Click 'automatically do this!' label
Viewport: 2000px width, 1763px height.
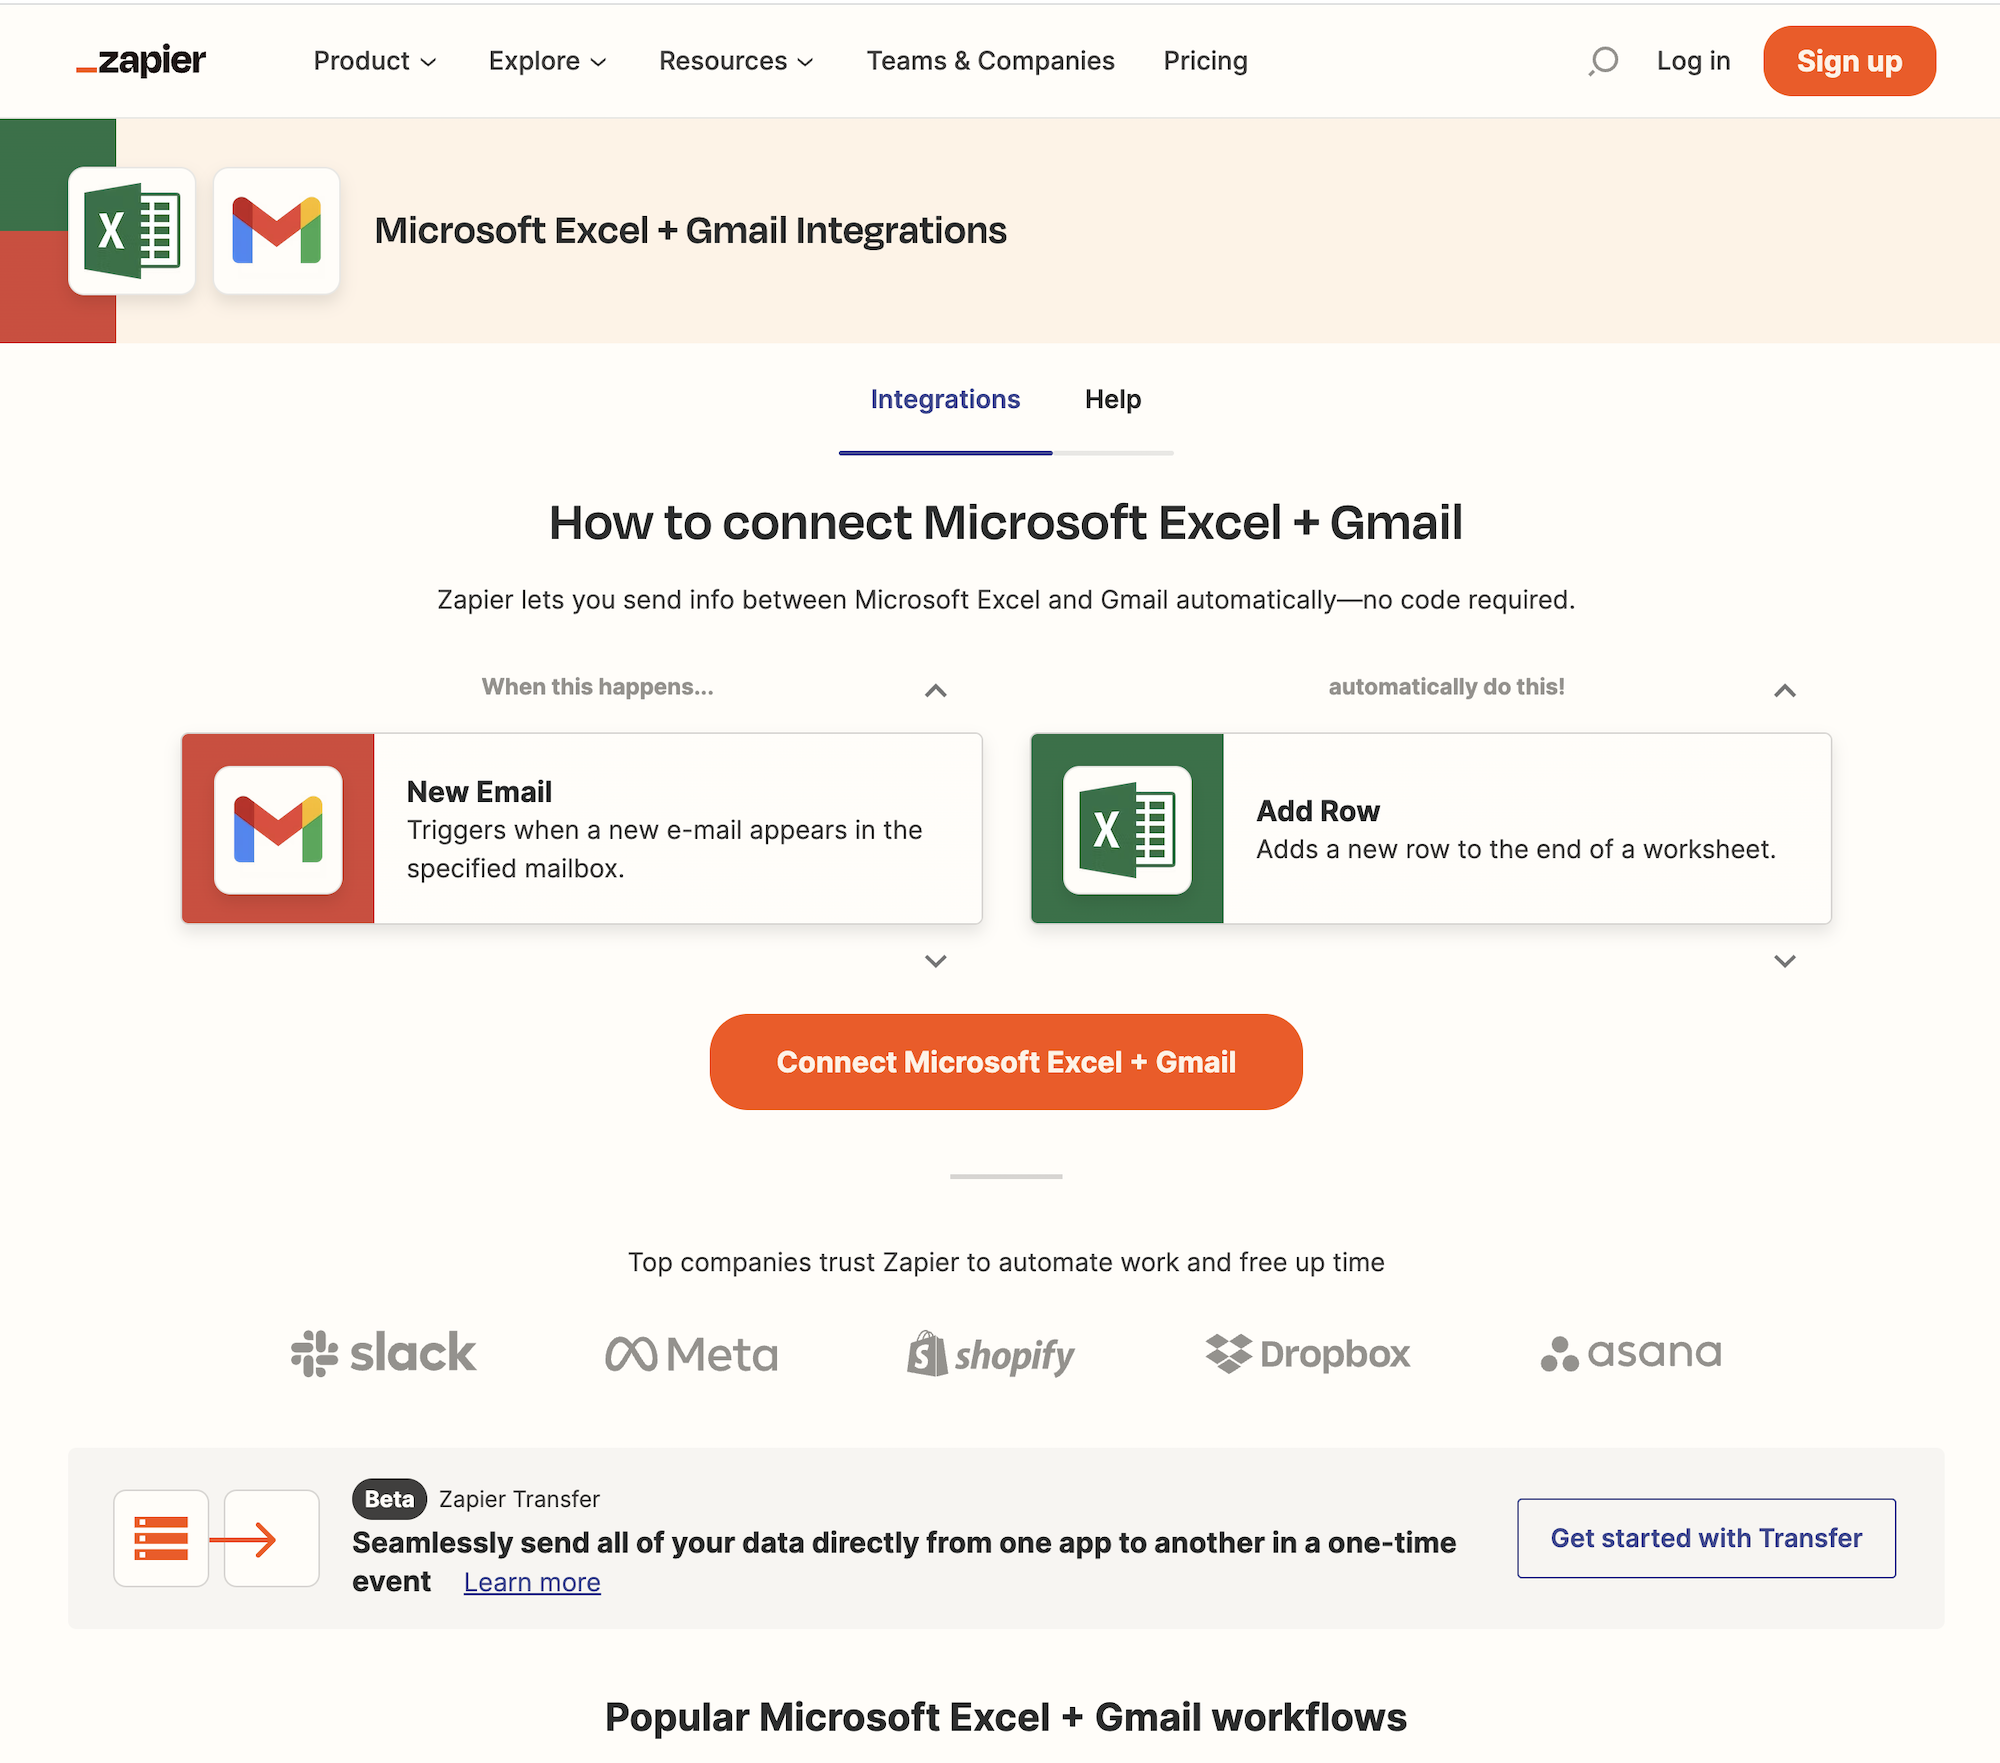(1446, 687)
